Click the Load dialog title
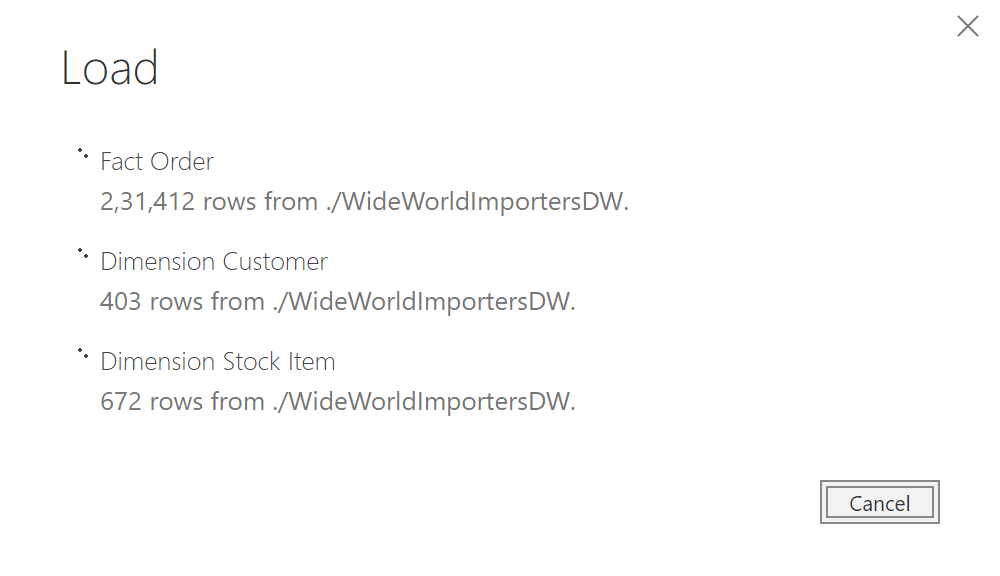1000x576 pixels. 110,69
